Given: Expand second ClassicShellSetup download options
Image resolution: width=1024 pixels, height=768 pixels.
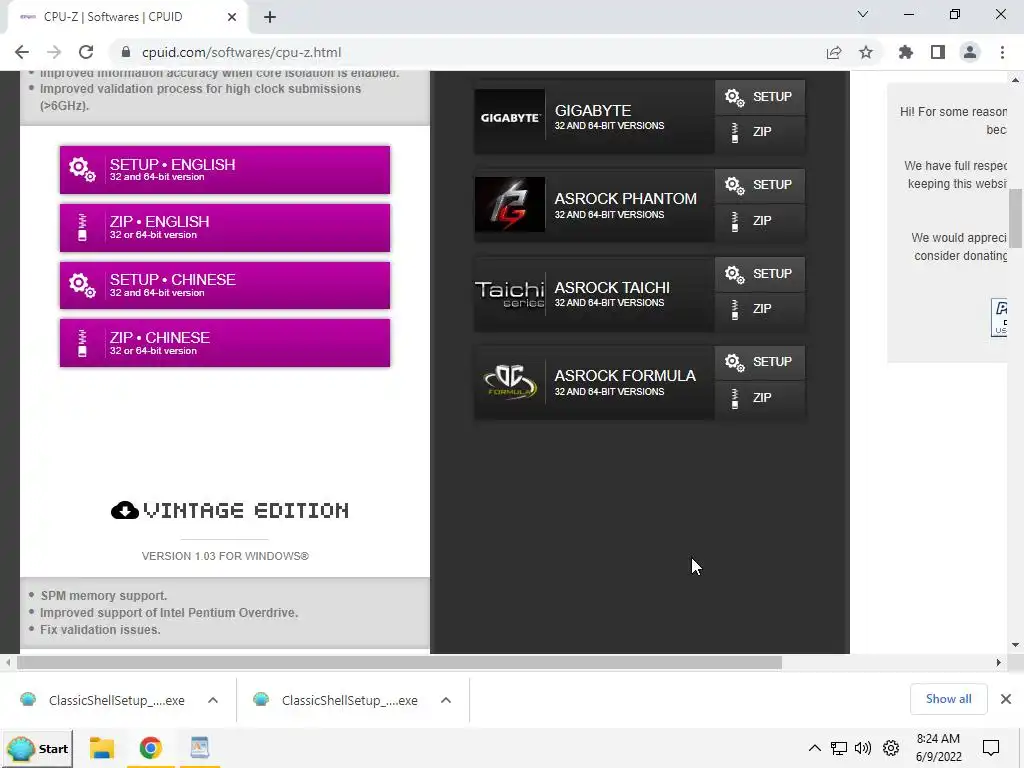Looking at the screenshot, I should click(446, 700).
